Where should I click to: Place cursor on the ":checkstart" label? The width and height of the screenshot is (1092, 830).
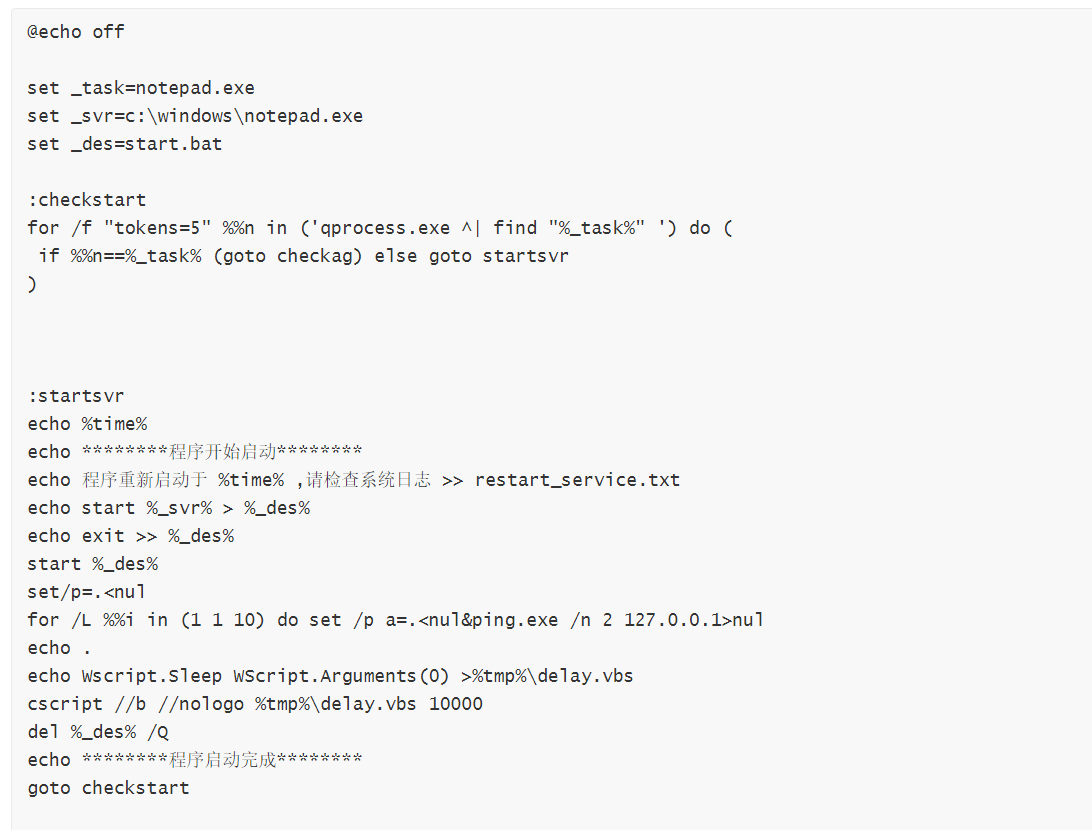click(x=87, y=200)
